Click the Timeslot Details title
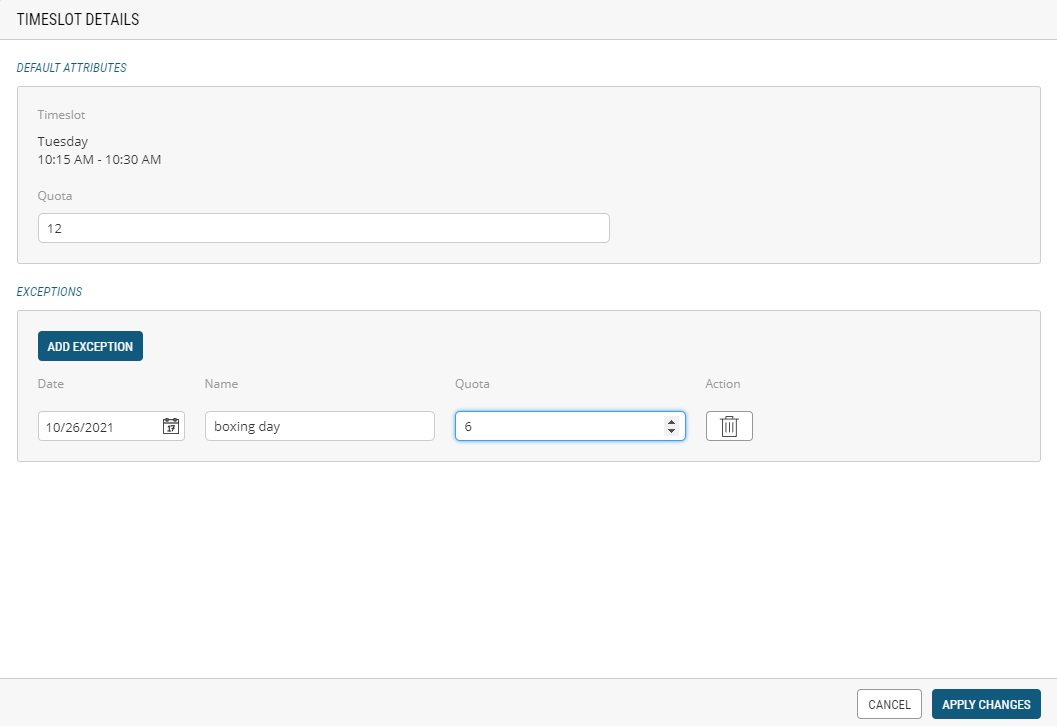The width and height of the screenshot is (1057, 726). pyautogui.click(x=78, y=20)
